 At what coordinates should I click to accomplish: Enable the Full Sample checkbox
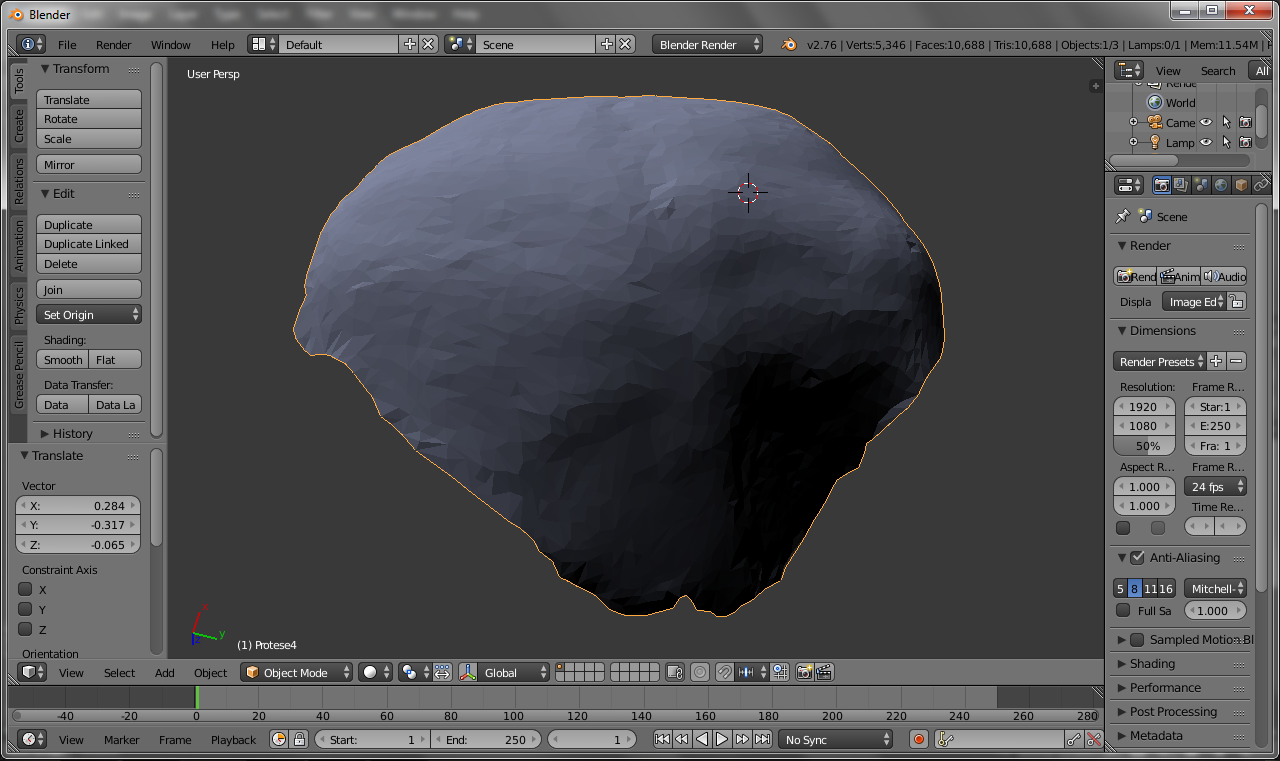(x=1123, y=610)
